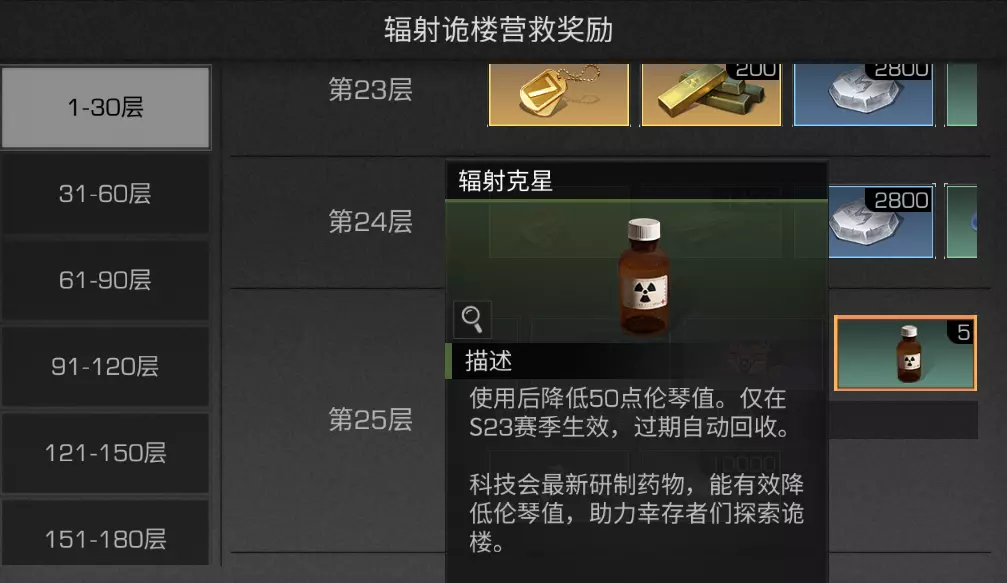1007x583 pixels.
Task: Click the 第23层 row label
Action: (371, 90)
